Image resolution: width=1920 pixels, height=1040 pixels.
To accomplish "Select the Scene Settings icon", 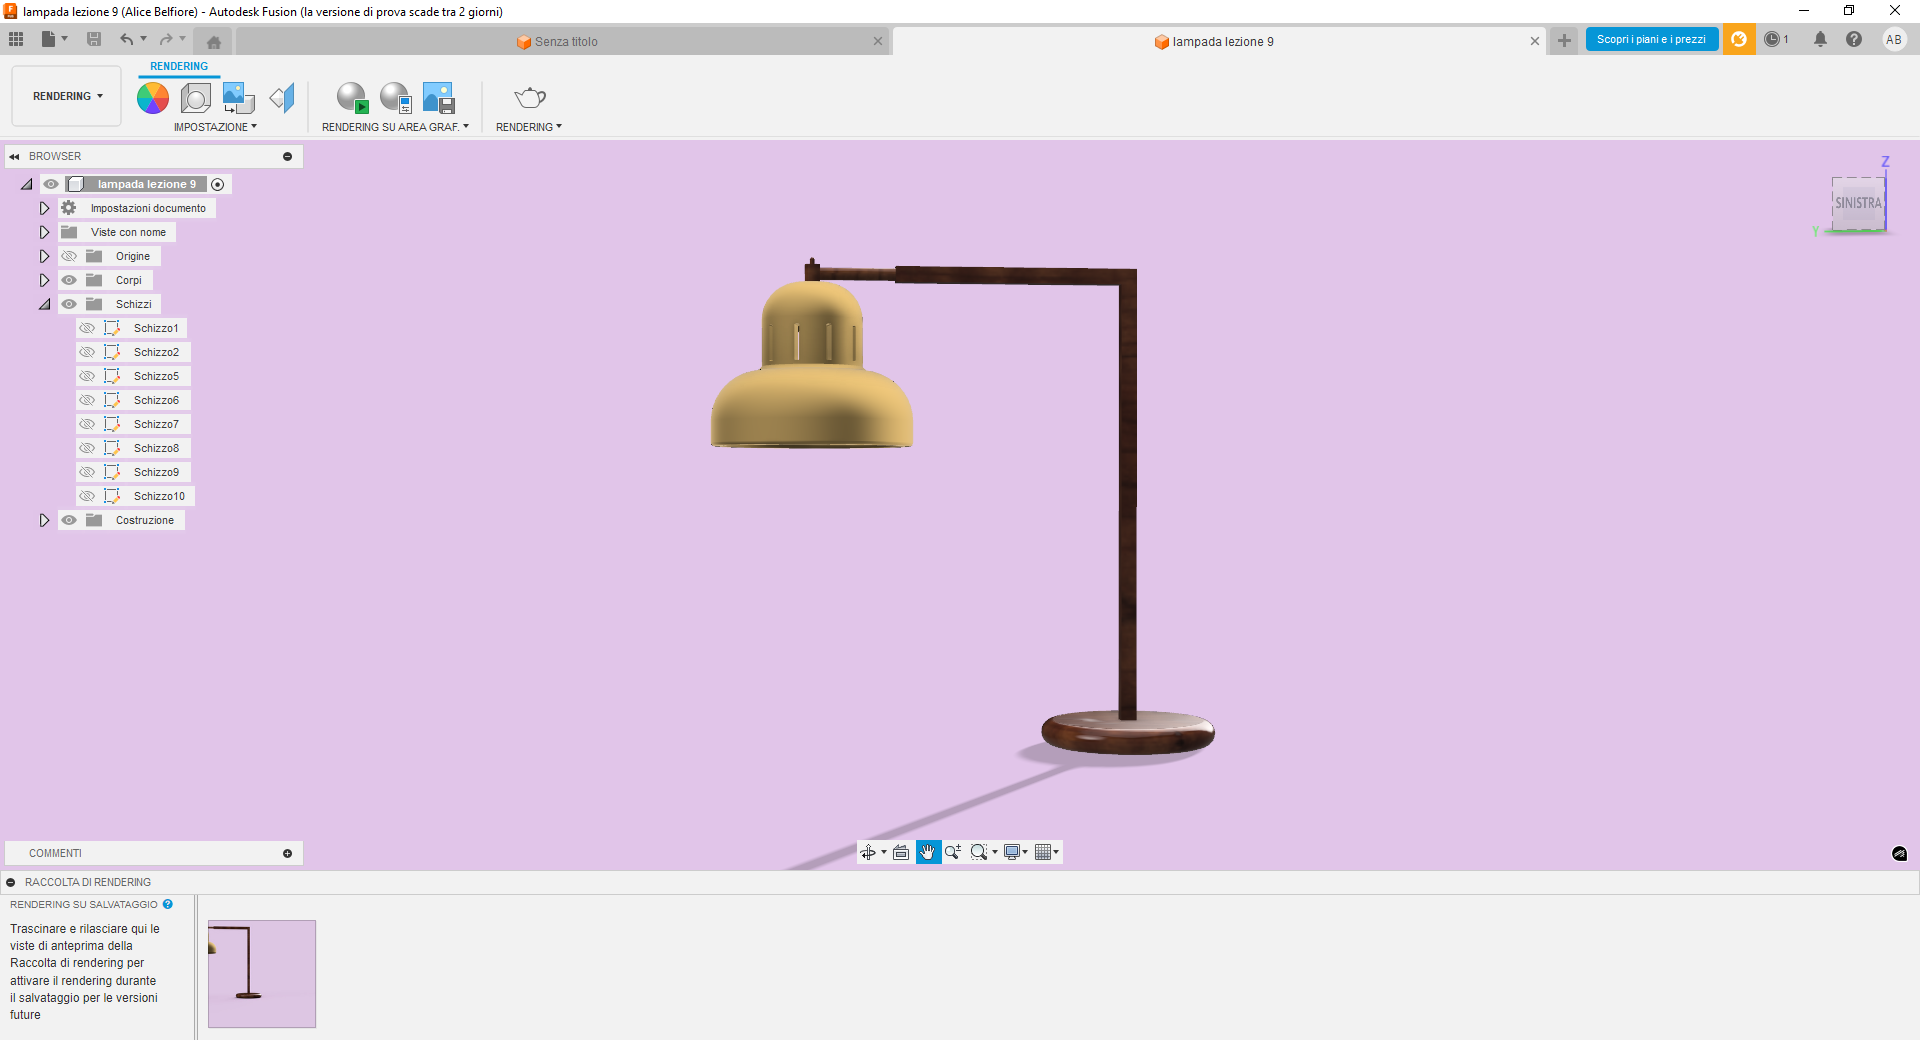I will (x=196, y=98).
